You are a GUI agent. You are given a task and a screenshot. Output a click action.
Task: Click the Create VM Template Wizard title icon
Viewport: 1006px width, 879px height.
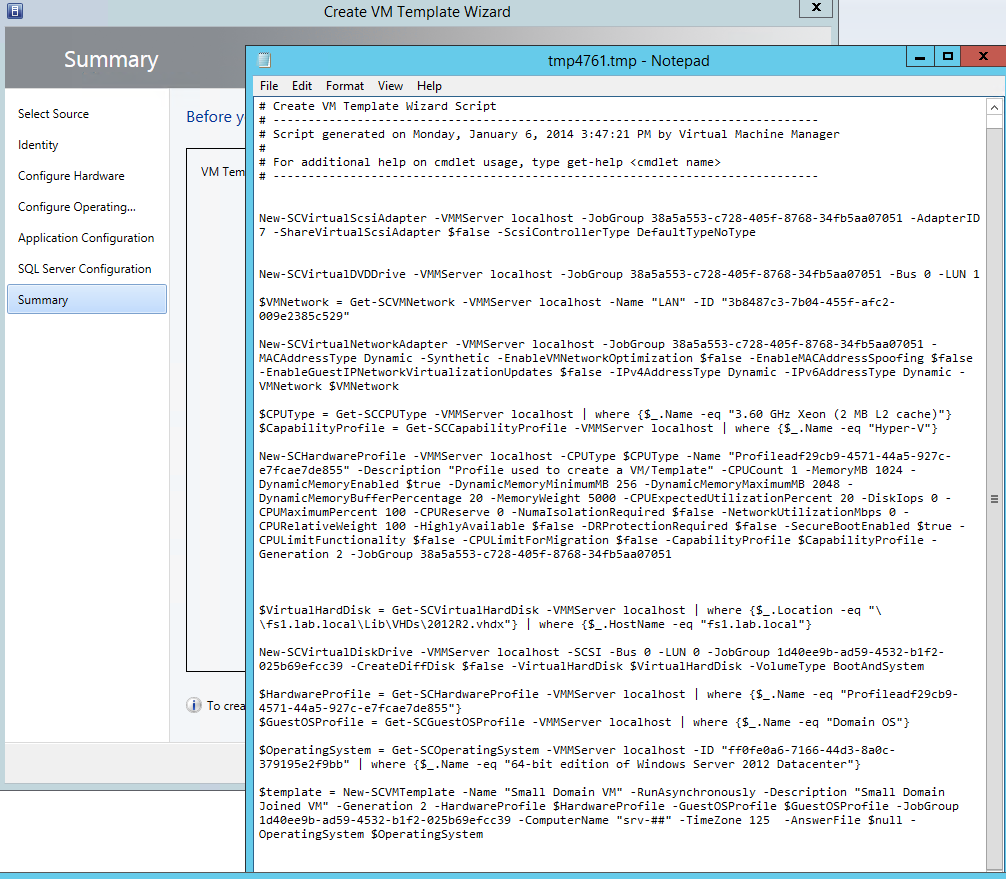pos(14,12)
